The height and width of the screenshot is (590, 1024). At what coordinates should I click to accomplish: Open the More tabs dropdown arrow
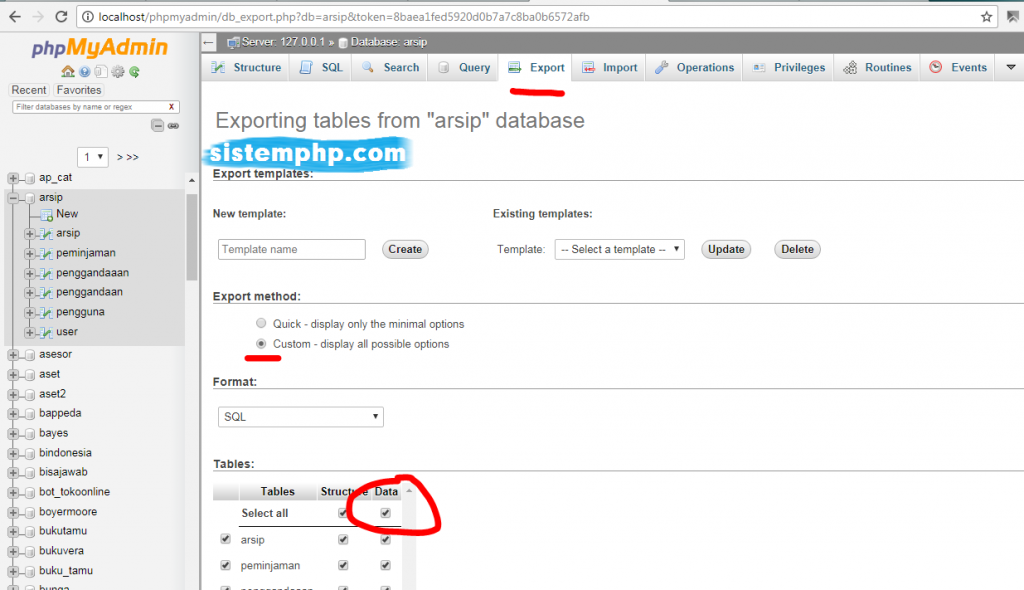(x=1010, y=67)
